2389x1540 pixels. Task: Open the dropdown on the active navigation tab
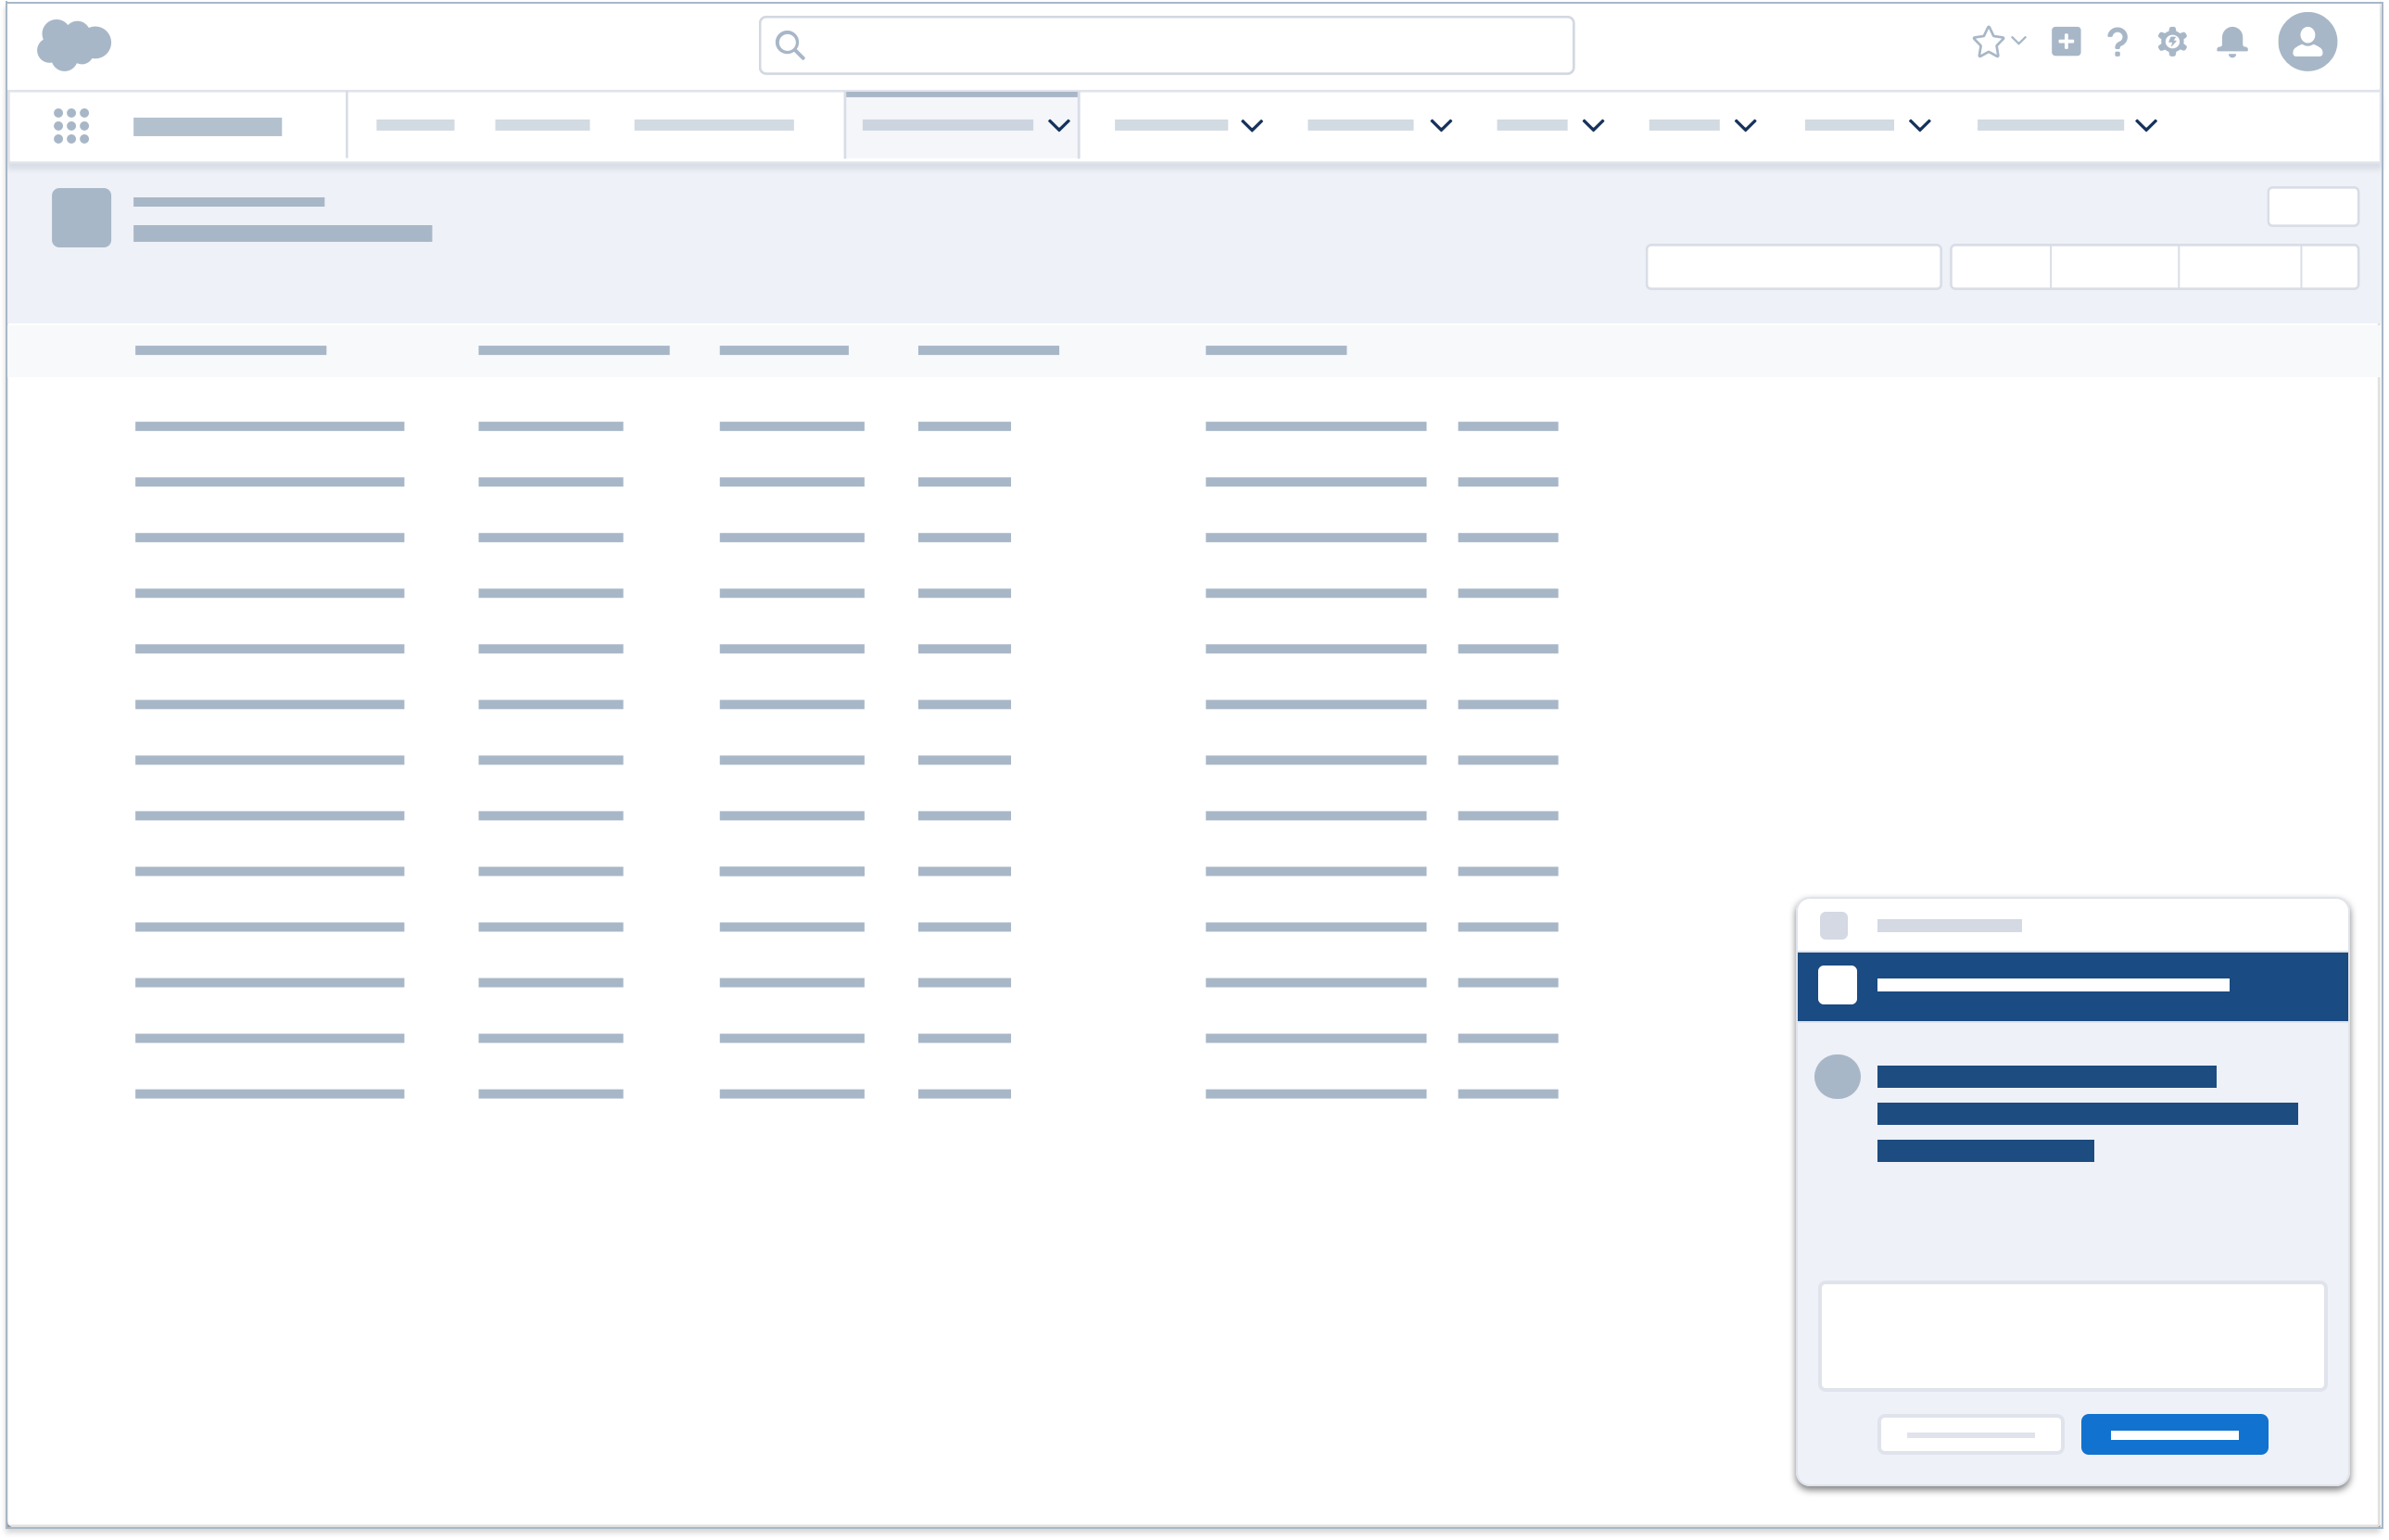[x=1058, y=126]
